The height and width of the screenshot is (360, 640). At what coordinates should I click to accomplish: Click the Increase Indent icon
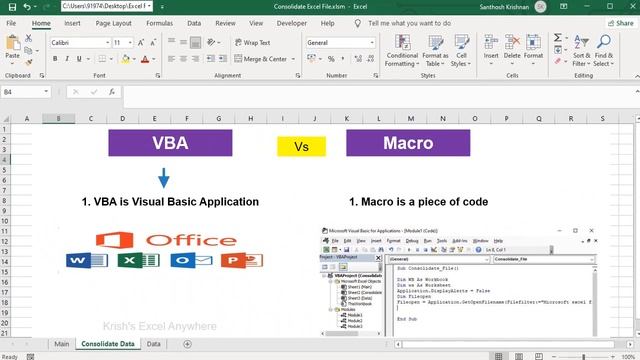[223, 59]
